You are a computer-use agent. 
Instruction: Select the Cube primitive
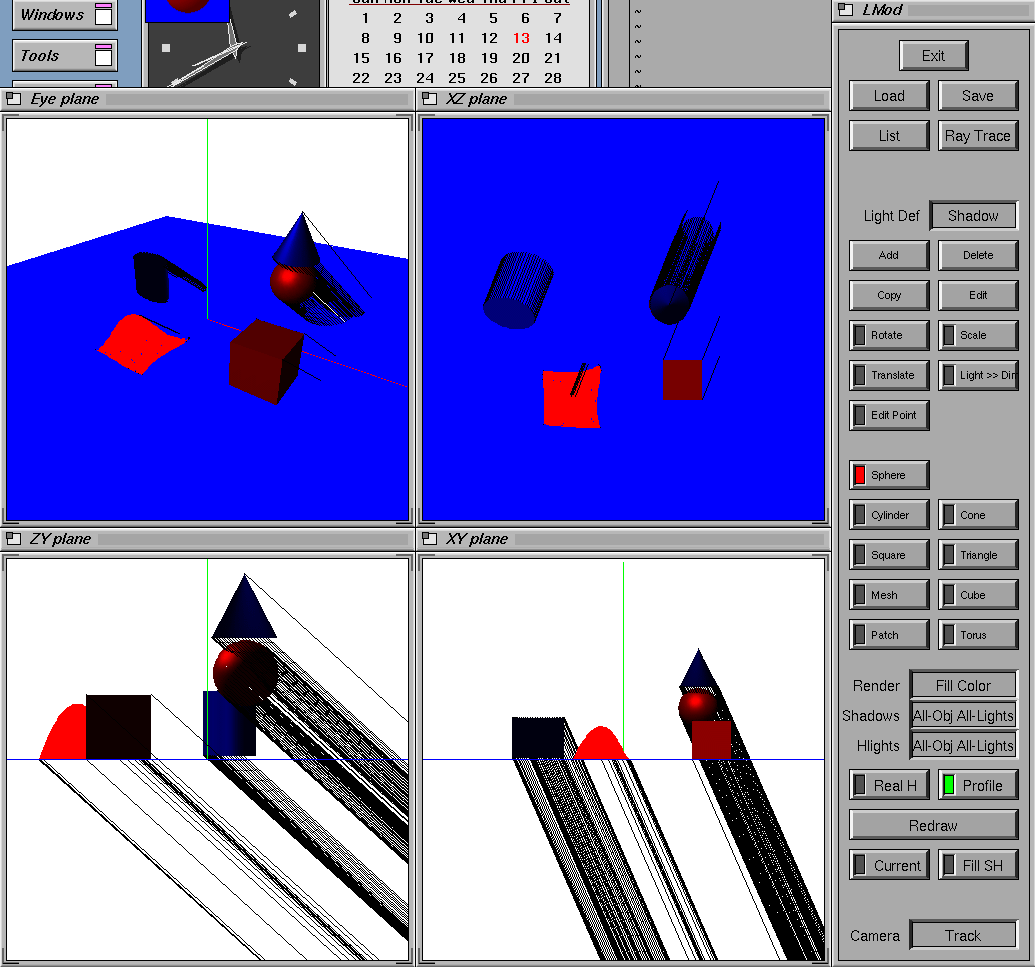978,595
